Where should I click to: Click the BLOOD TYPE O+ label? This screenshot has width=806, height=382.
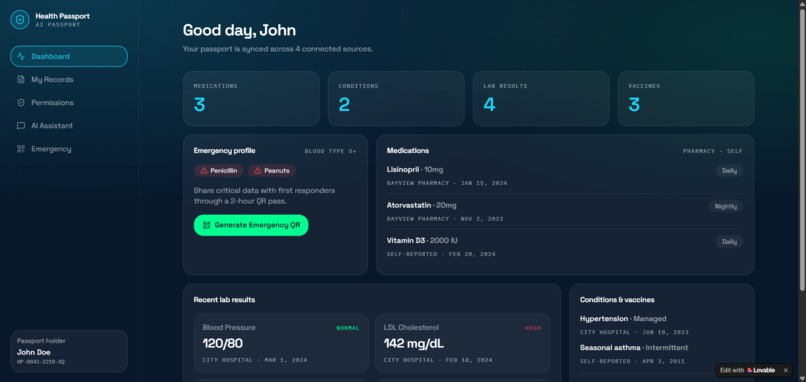click(331, 152)
